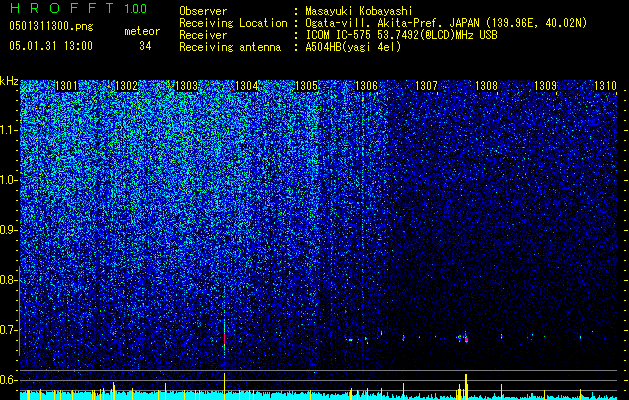Click the 1.1 kHz frequency label

tap(9, 130)
